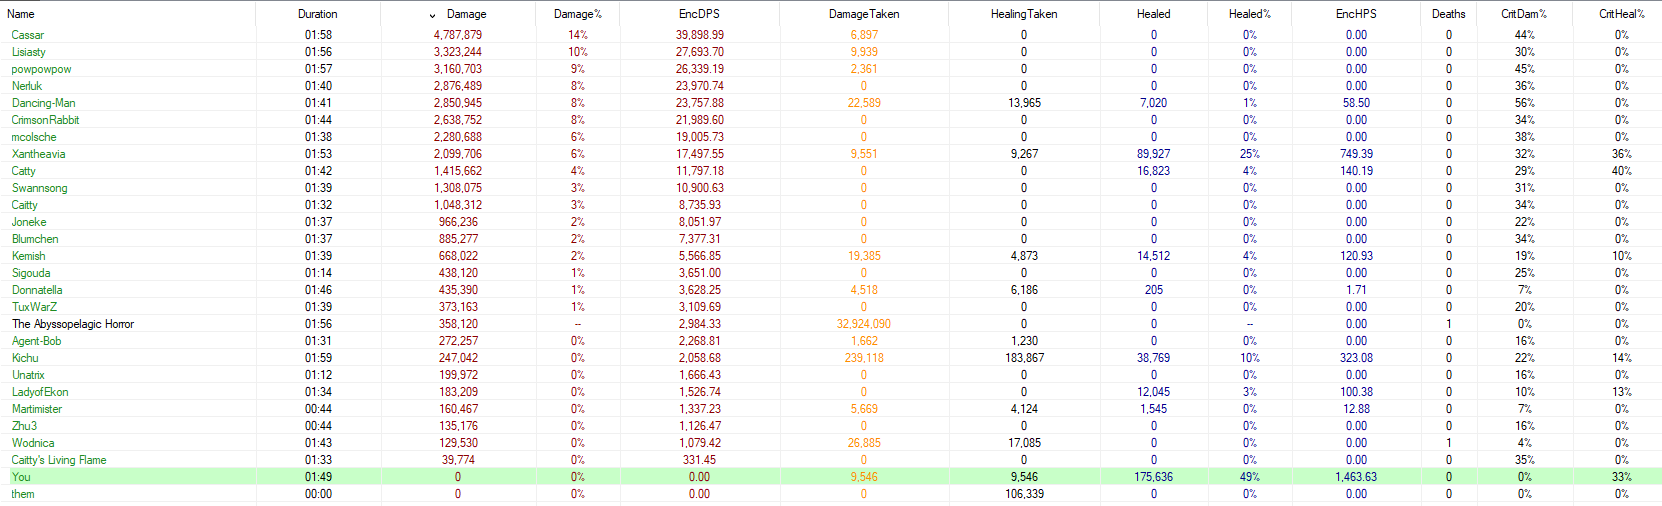Sort the table by Name column
1662x506 pixels.
(x=21, y=14)
